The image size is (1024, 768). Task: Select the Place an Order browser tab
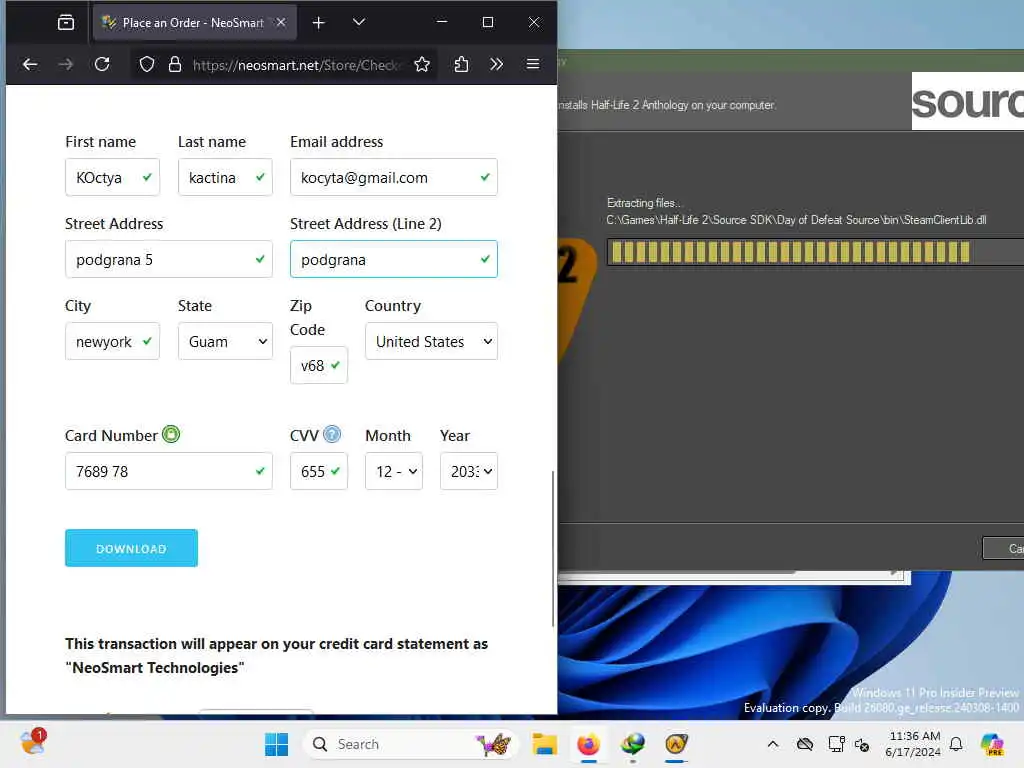pyautogui.click(x=195, y=23)
